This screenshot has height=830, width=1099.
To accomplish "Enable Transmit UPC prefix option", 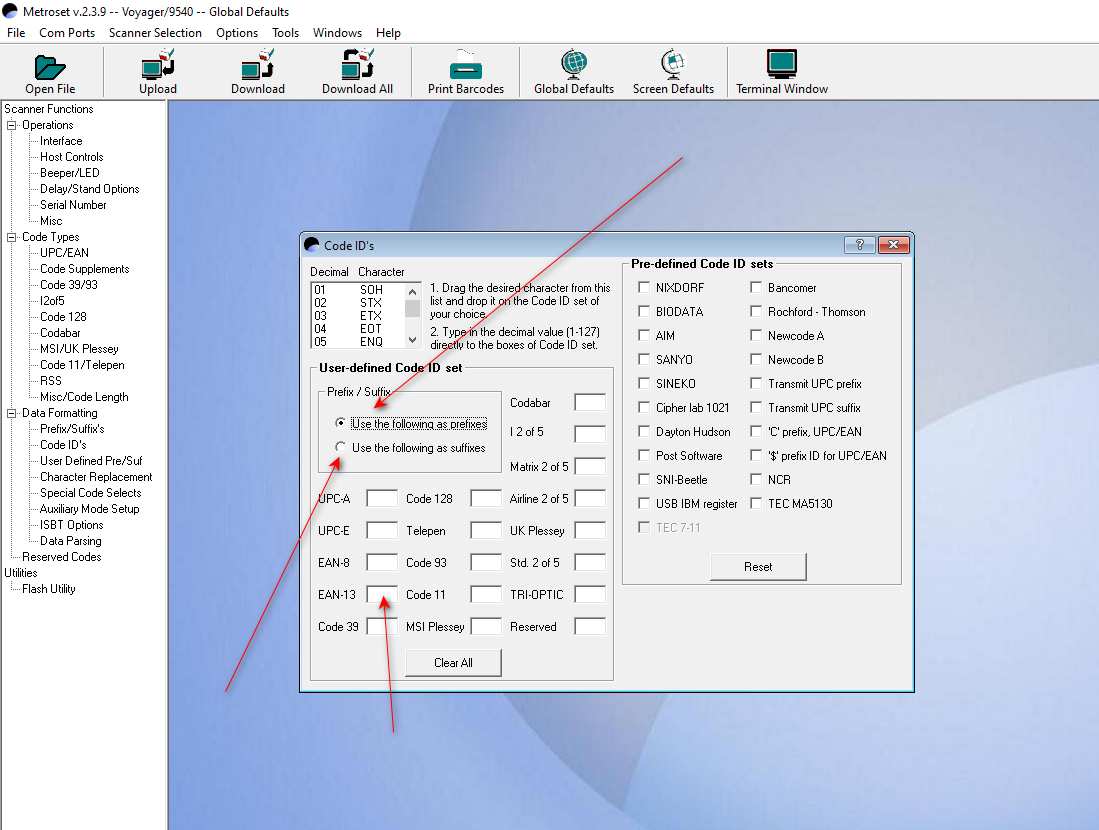I will 756,383.
